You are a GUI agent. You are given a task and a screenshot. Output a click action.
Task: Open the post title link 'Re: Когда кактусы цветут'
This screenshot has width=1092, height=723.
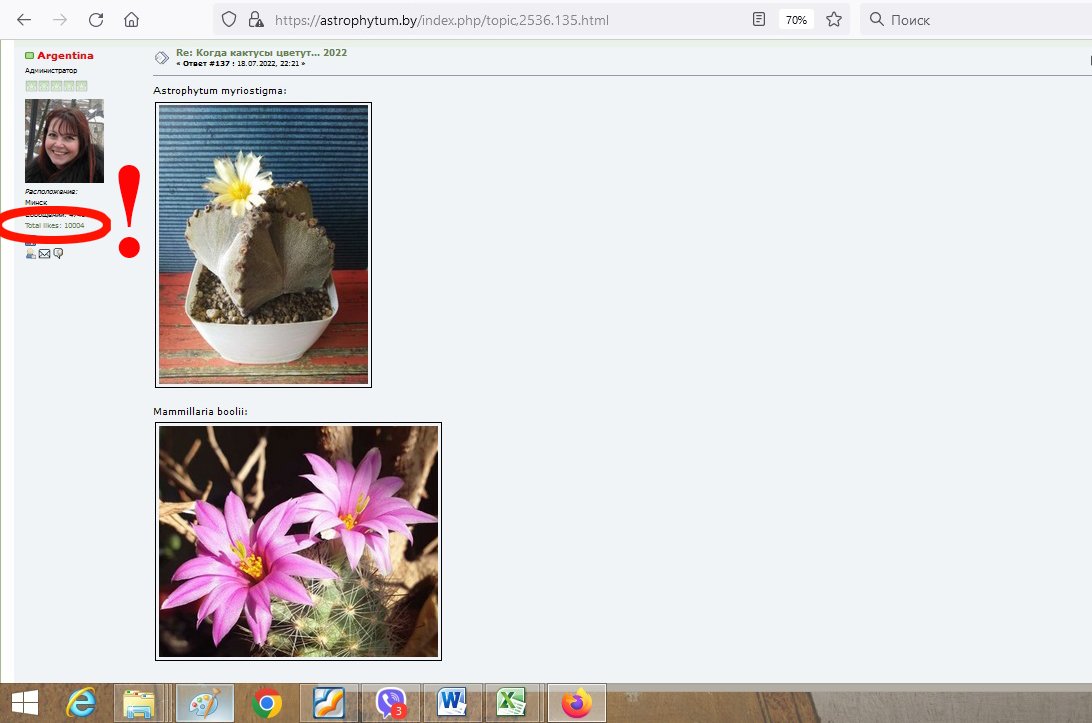coord(261,52)
